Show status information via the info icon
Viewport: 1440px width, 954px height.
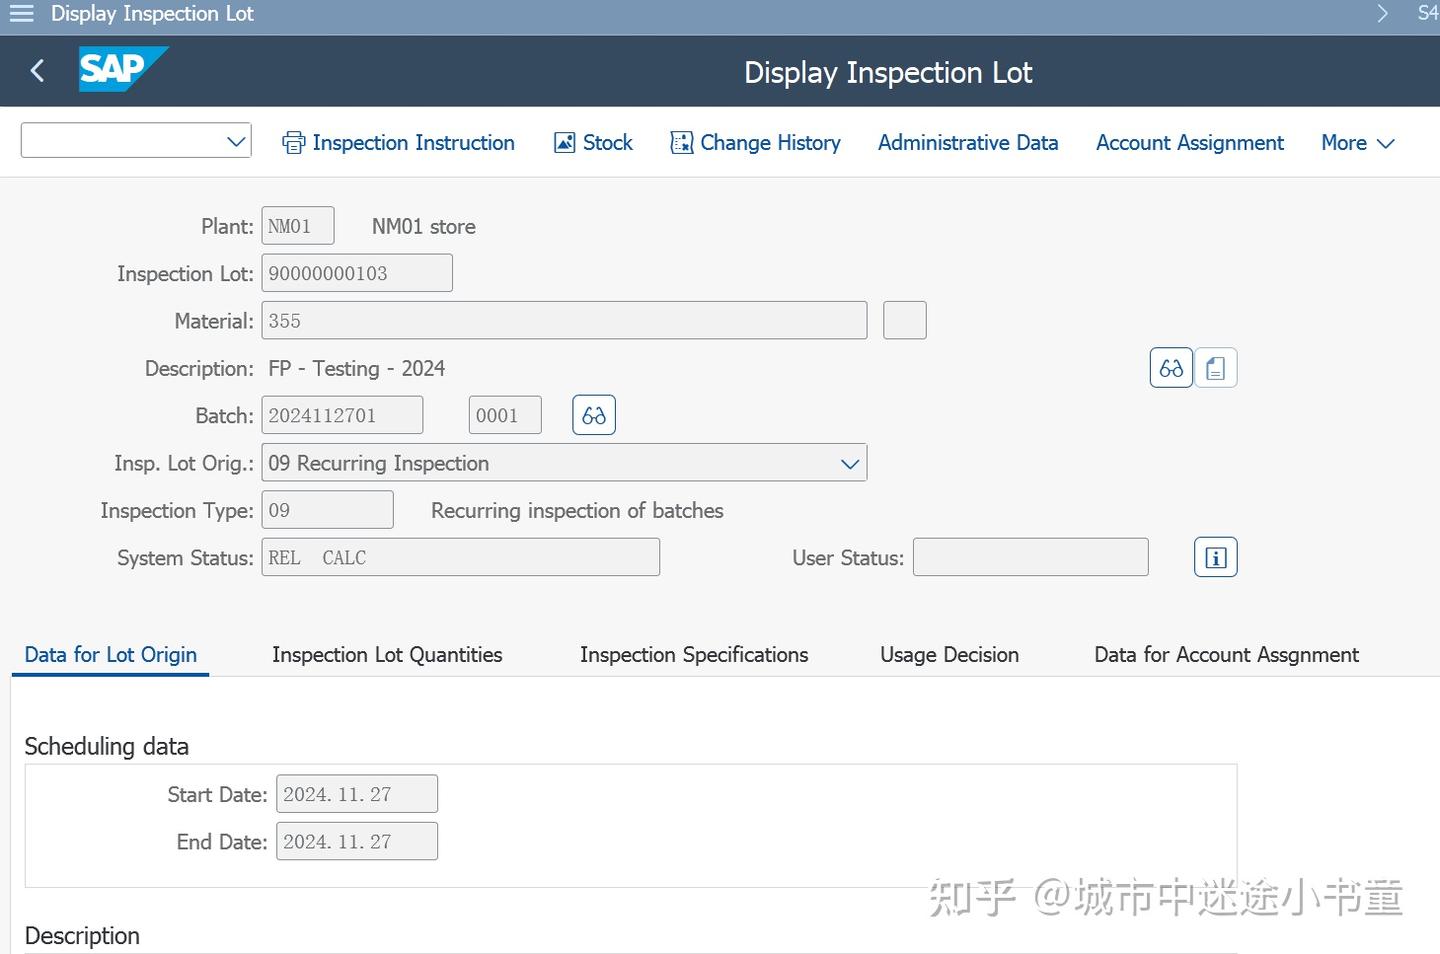pyautogui.click(x=1215, y=557)
